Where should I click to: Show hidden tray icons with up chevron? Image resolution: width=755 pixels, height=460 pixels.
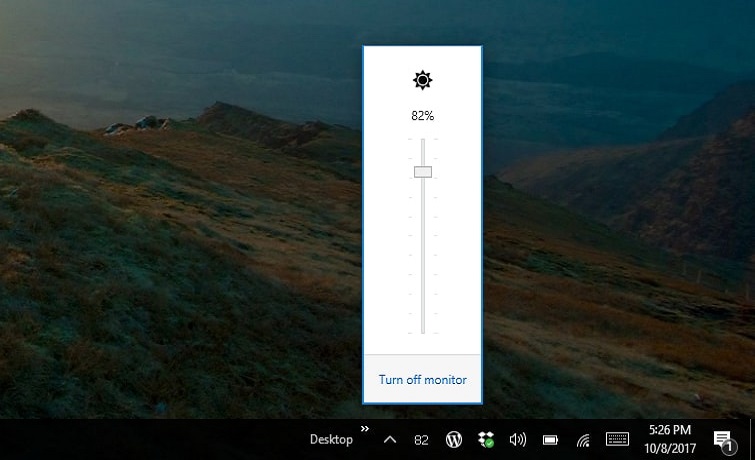(x=390, y=440)
